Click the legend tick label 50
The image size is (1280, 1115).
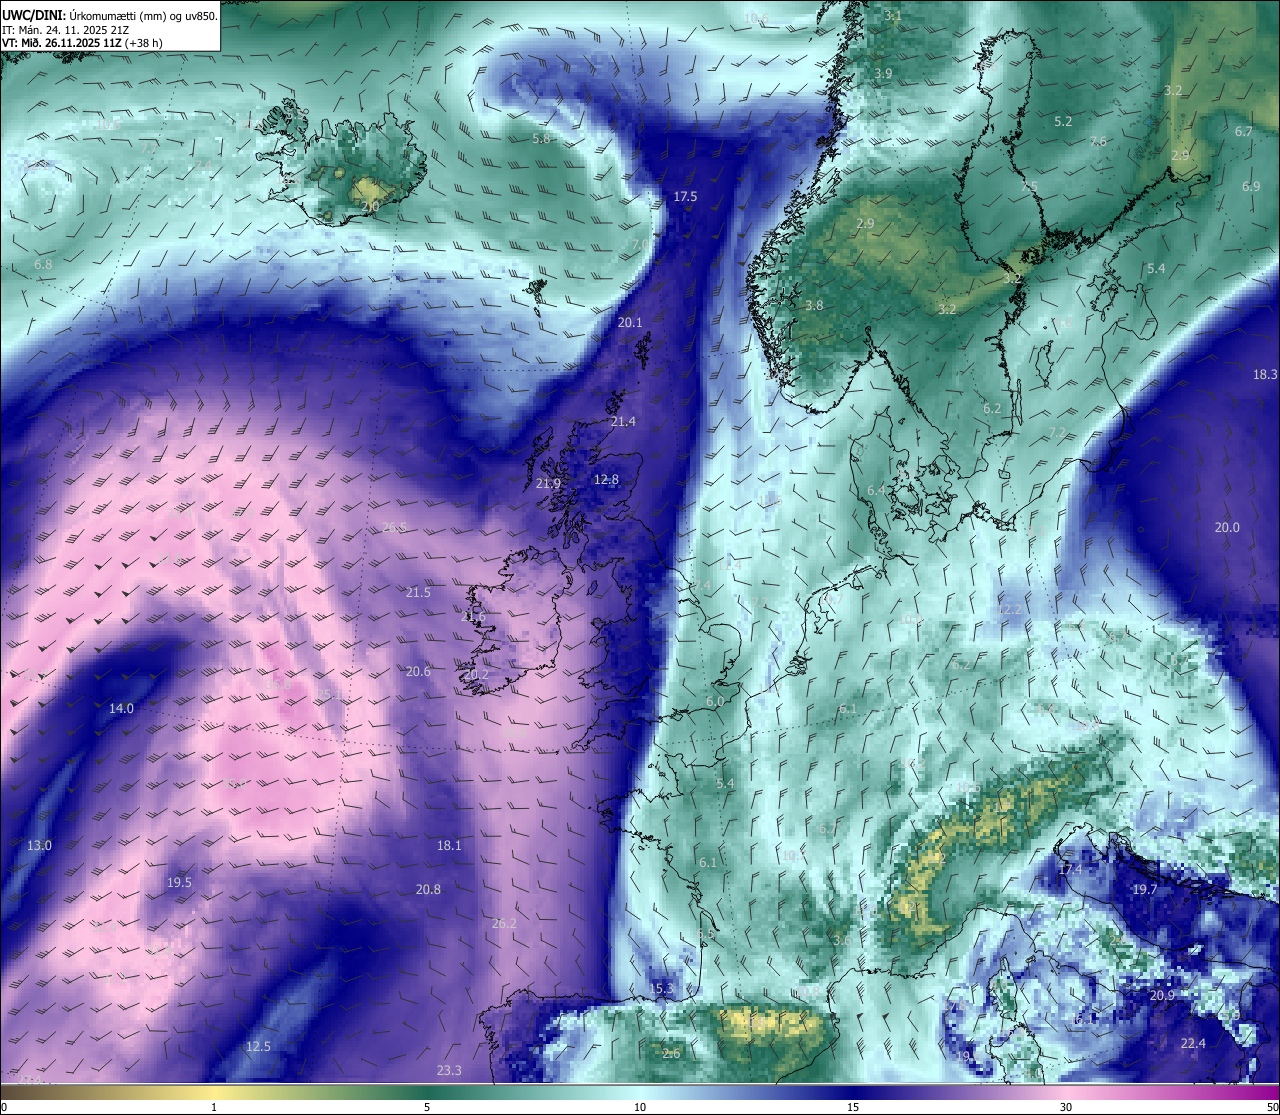[x=1272, y=1107]
